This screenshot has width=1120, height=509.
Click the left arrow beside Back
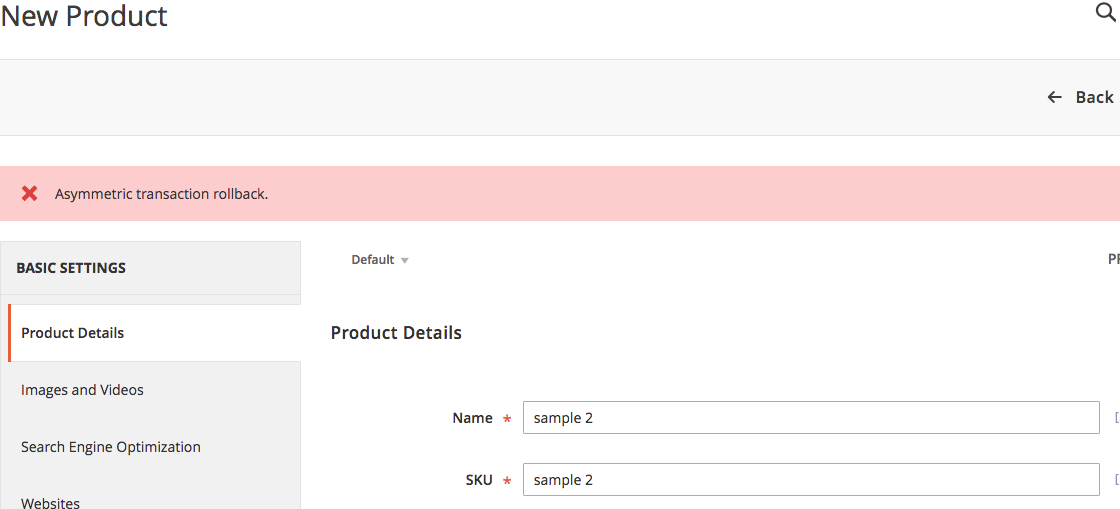pos(1054,97)
